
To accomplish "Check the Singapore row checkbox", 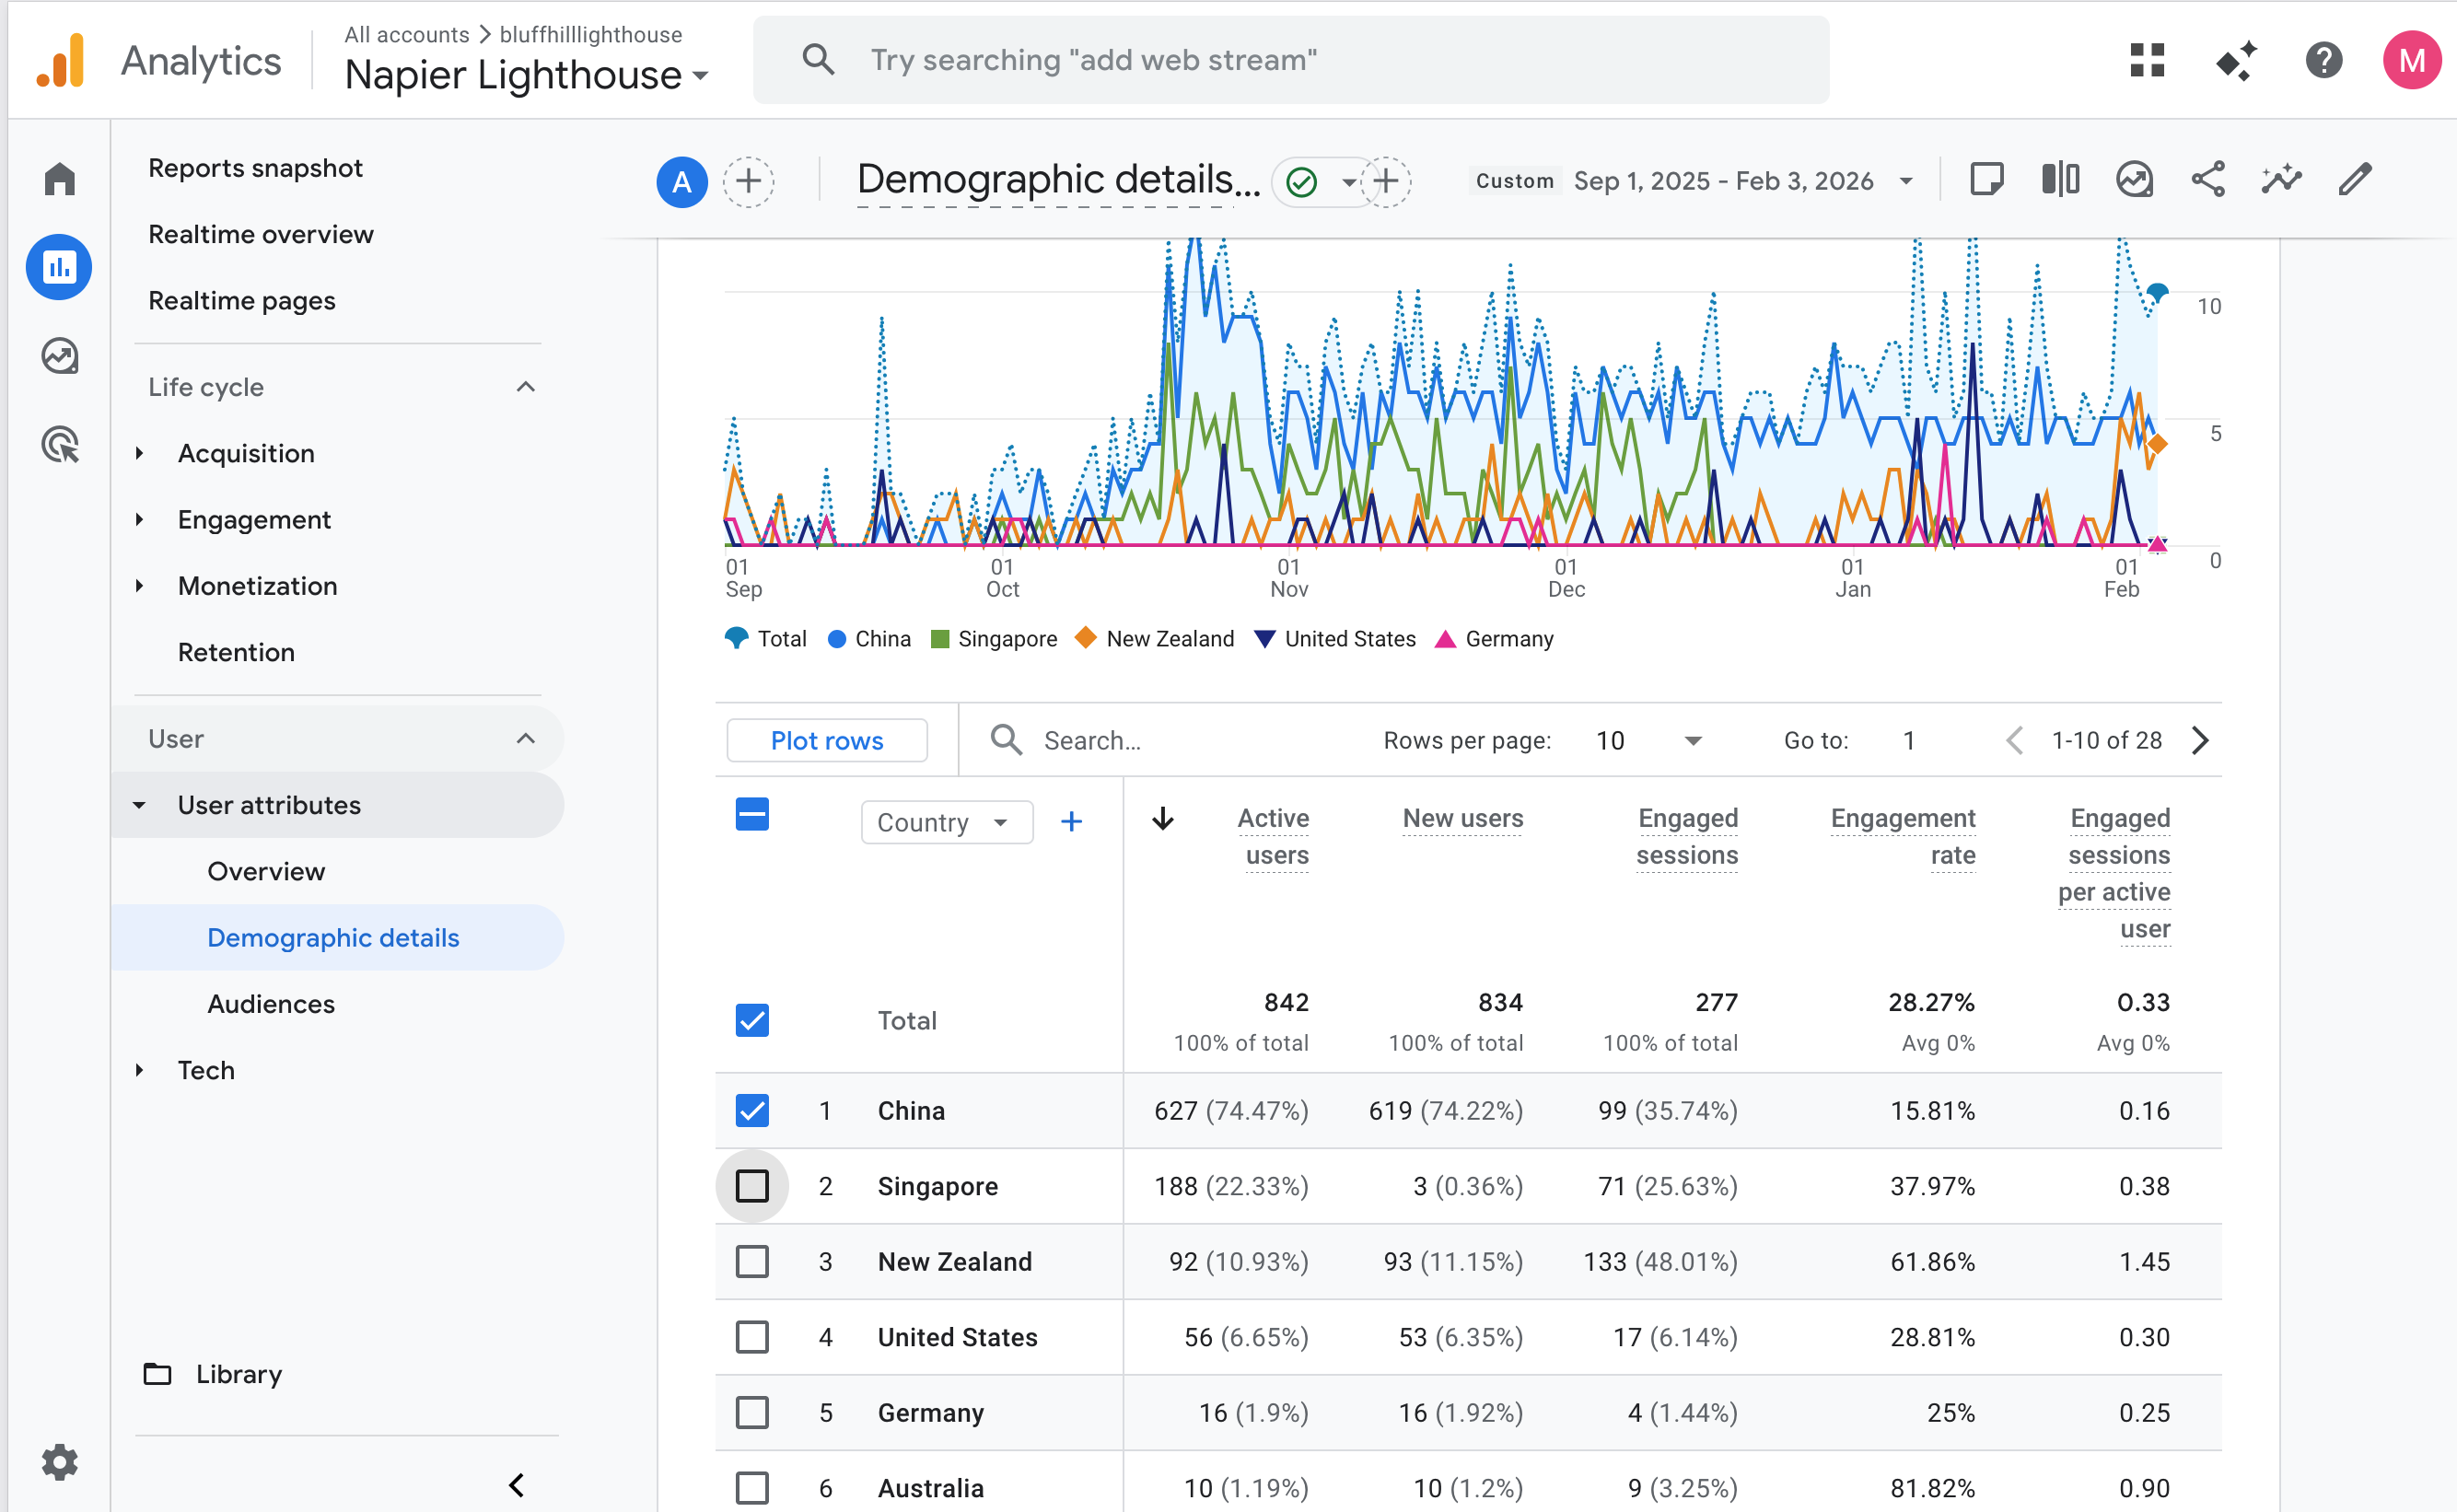I will pyautogui.click(x=752, y=1186).
